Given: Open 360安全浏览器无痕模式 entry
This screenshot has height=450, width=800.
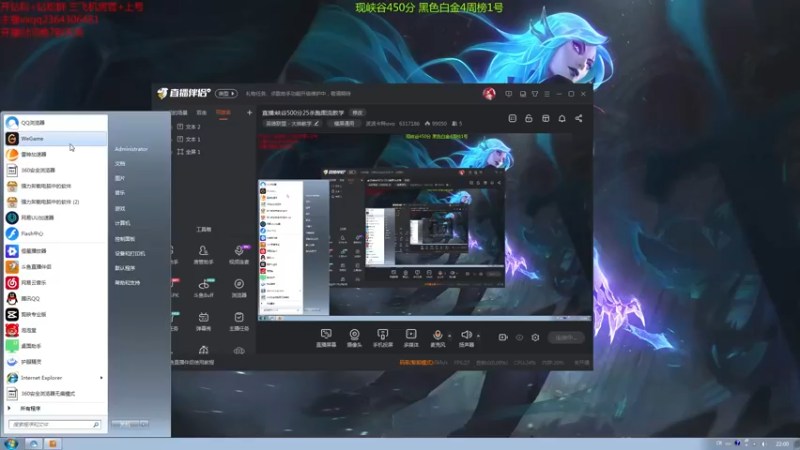Looking at the screenshot, I should click(x=56, y=393).
